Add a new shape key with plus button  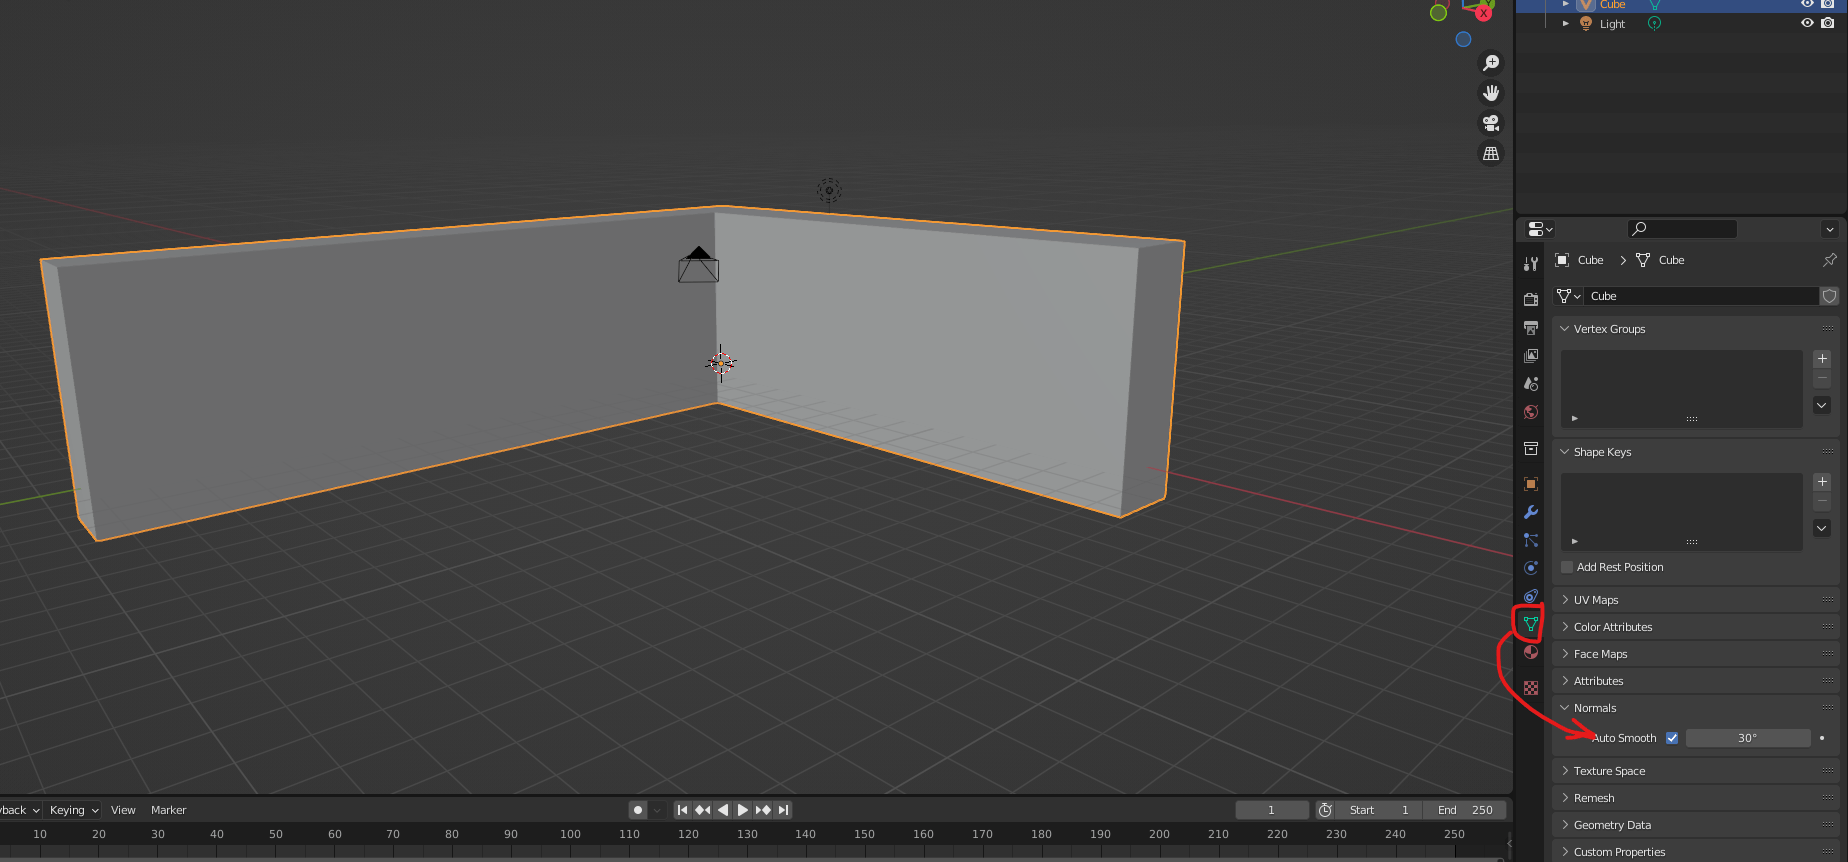click(x=1822, y=482)
